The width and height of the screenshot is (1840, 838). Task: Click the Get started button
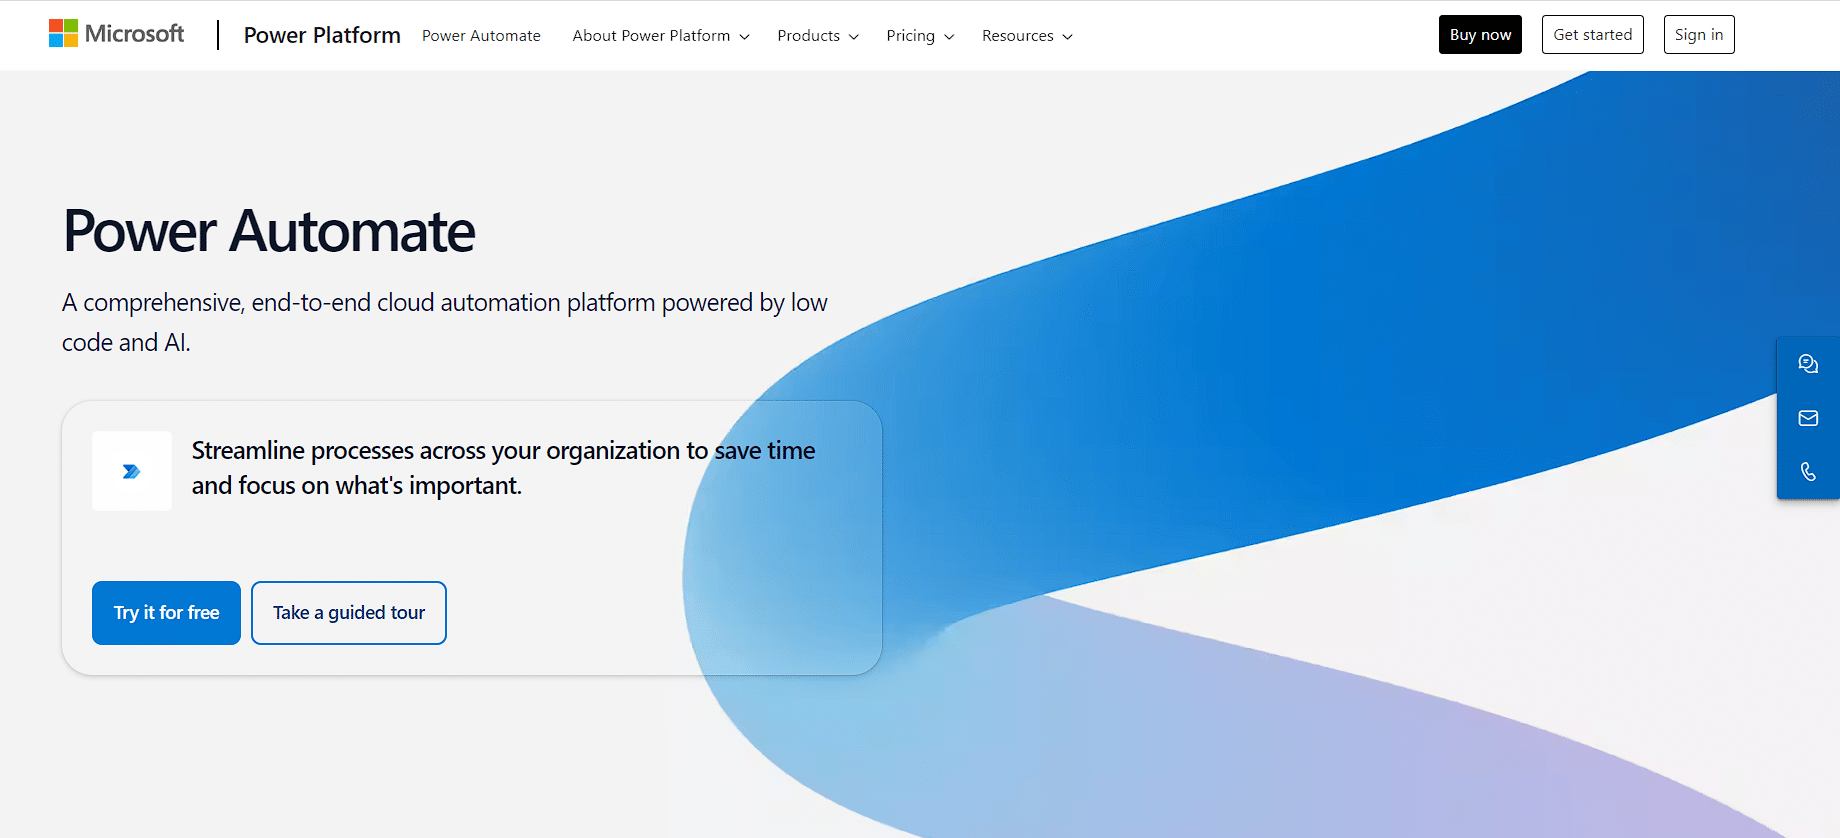point(1592,35)
